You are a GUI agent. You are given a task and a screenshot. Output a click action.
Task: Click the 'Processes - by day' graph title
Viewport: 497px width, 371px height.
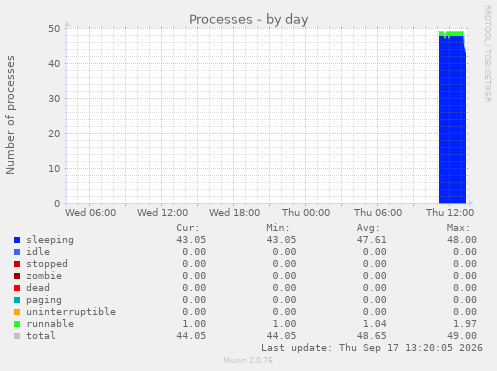tap(249, 20)
